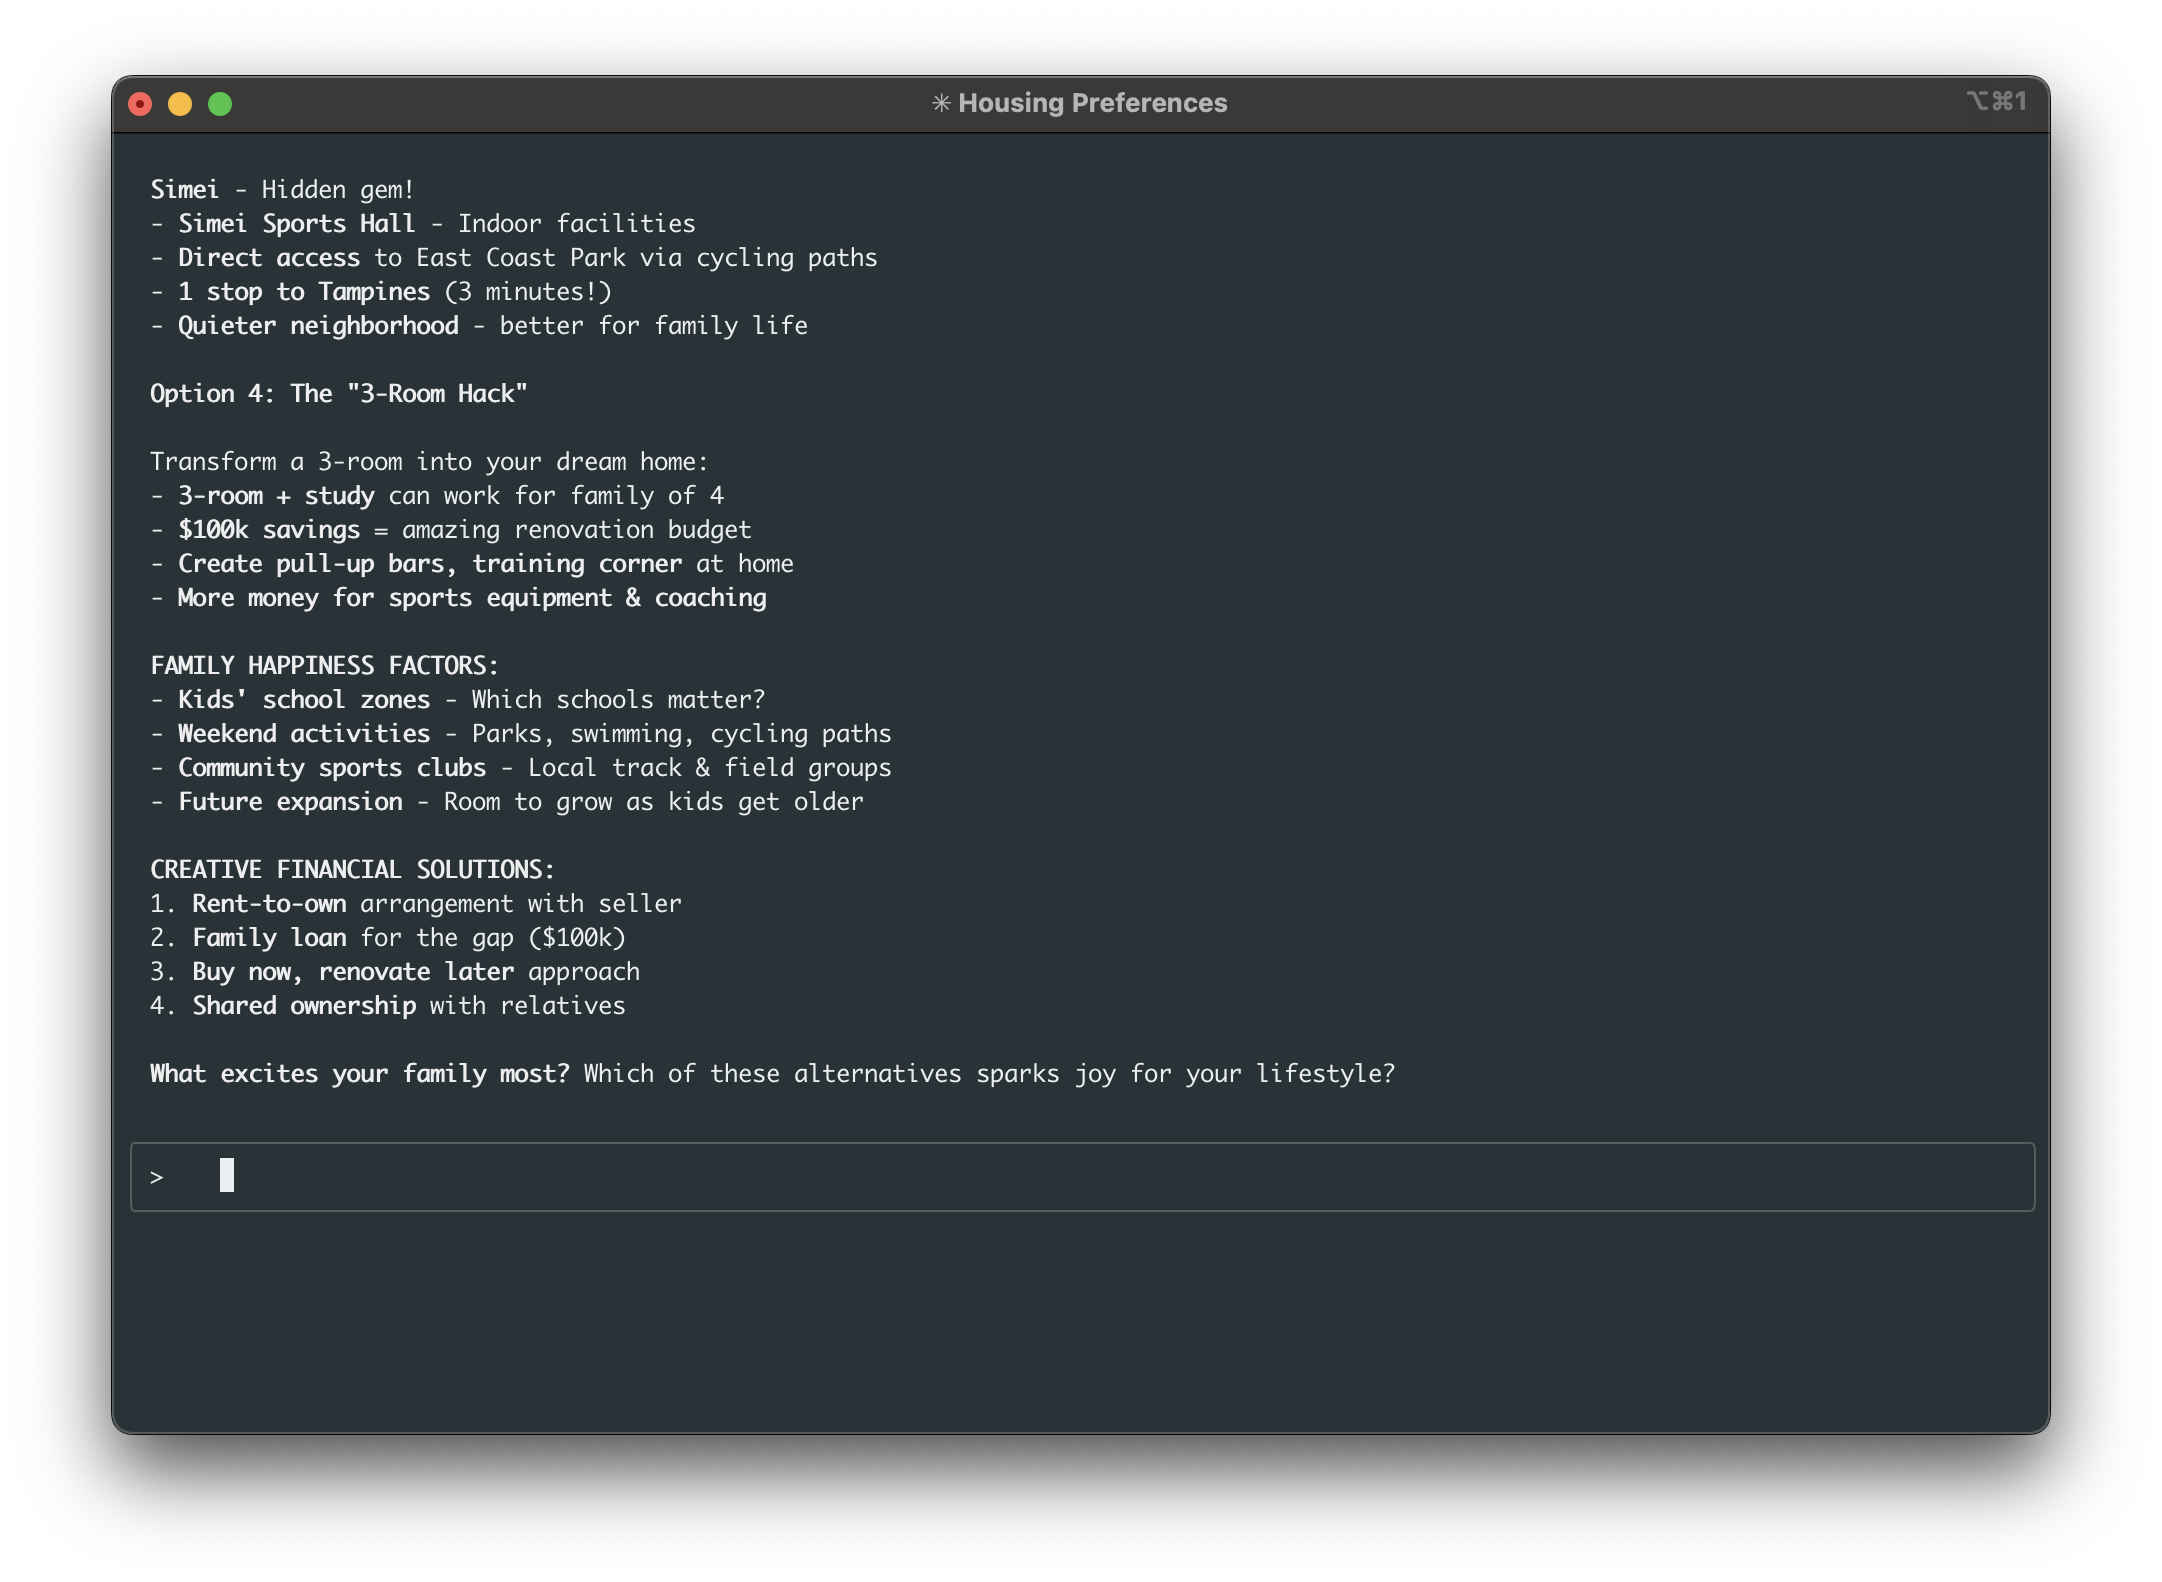This screenshot has height=1582, width=2162.
Task: Select the 'Shared ownership with relatives' option
Action: tap(388, 1005)
